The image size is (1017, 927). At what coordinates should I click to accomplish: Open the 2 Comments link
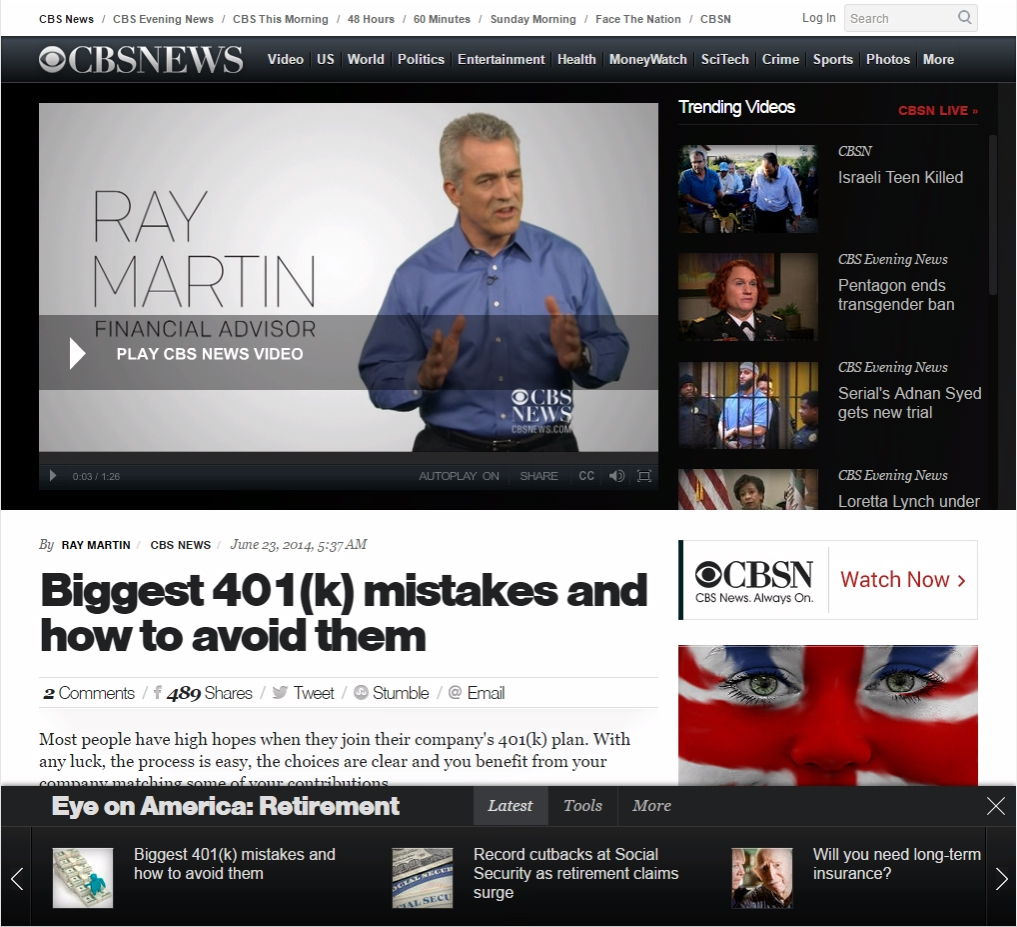pyautogui.click(x=89, y=693)
